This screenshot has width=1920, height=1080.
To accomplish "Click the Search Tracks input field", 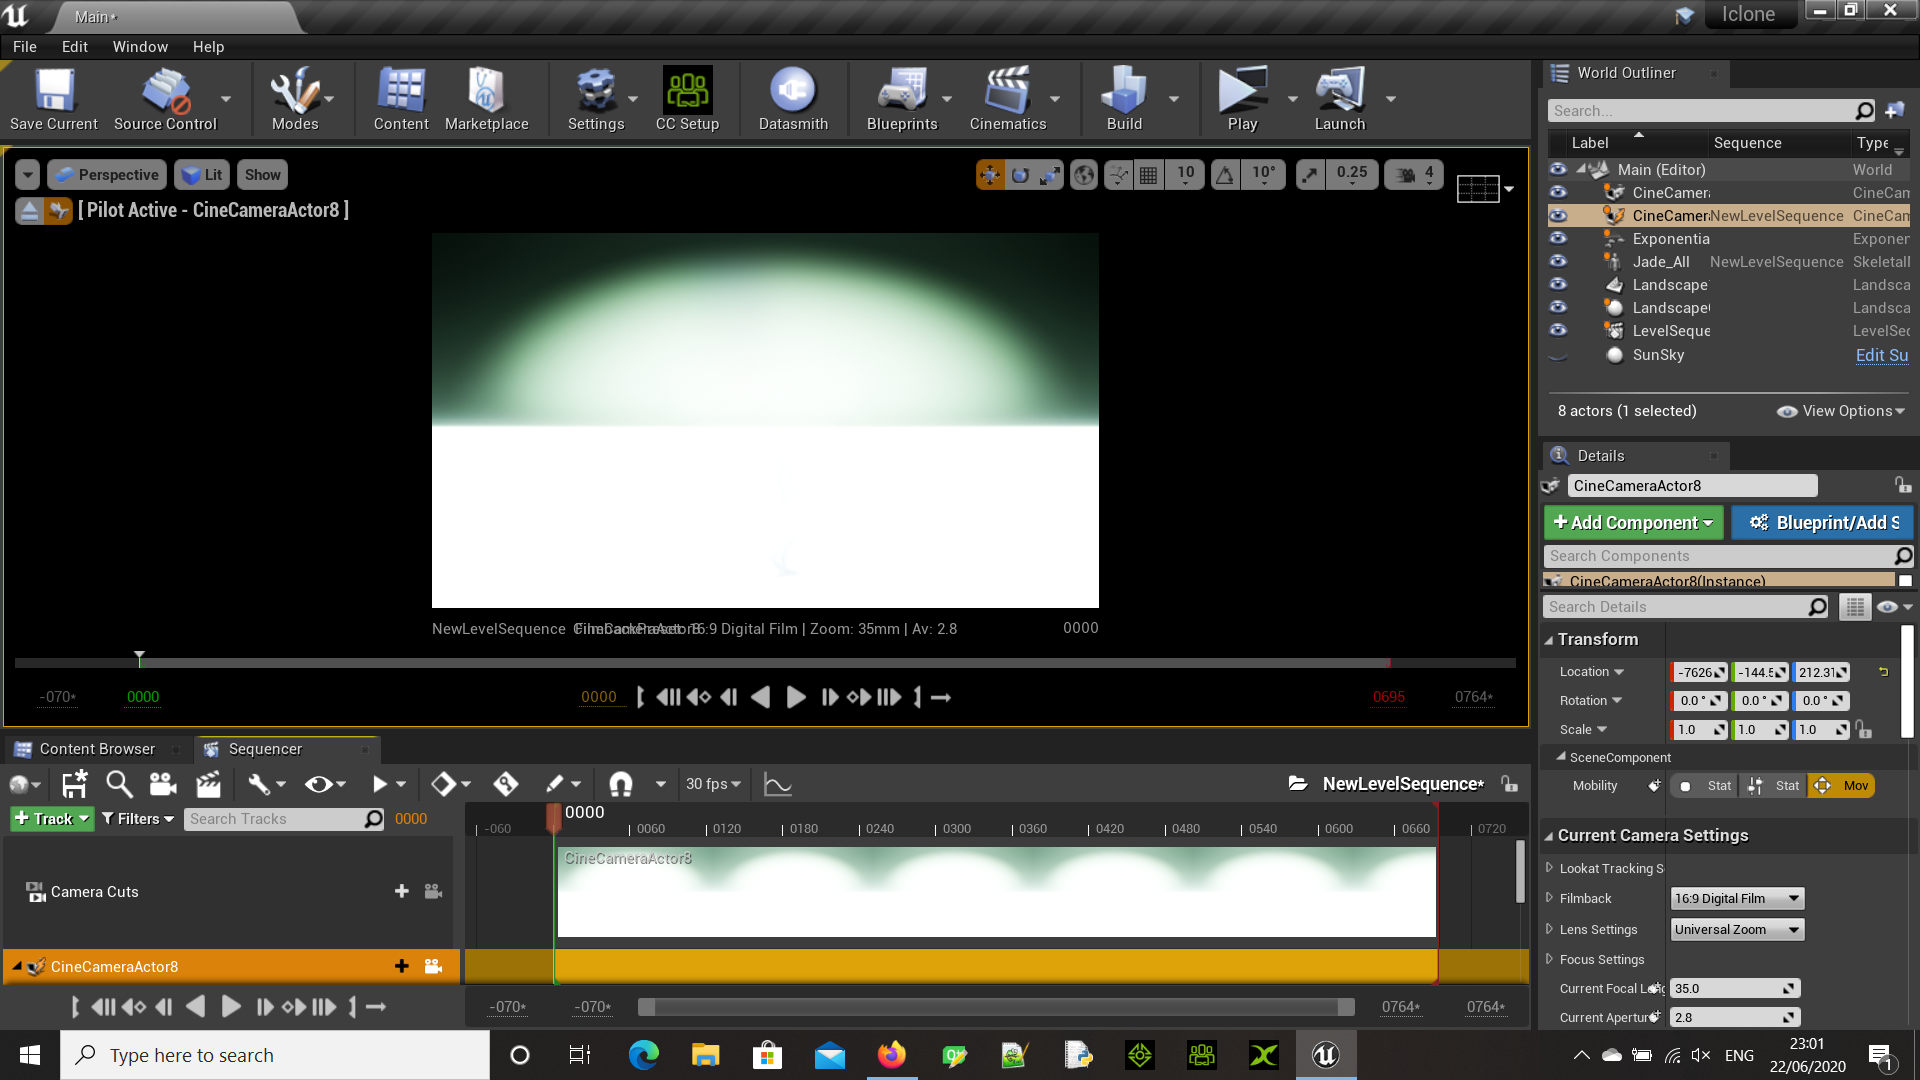I will click(274, 819).
